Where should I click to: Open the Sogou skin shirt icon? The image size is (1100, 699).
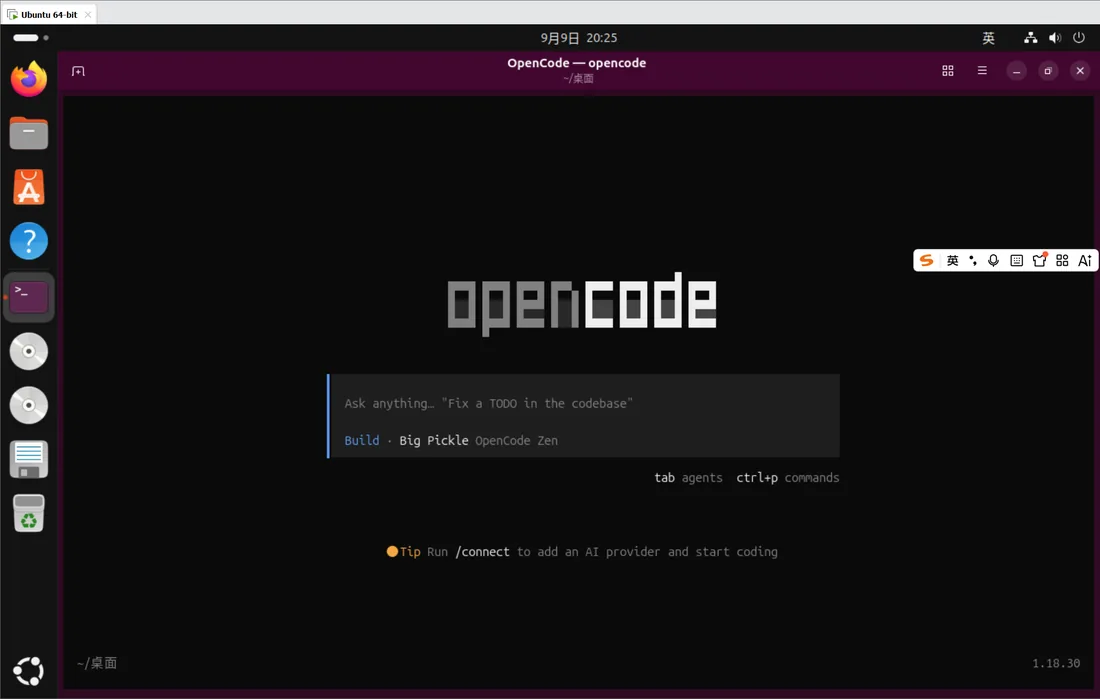click(1040, 260)
